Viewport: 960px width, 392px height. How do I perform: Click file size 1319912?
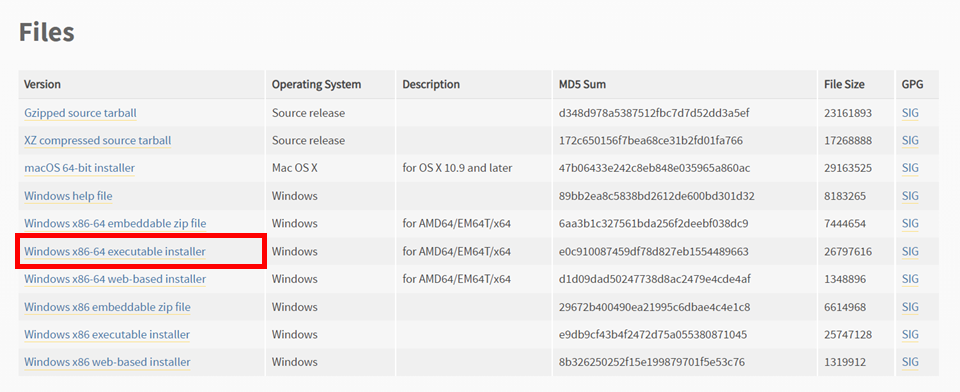845,362
